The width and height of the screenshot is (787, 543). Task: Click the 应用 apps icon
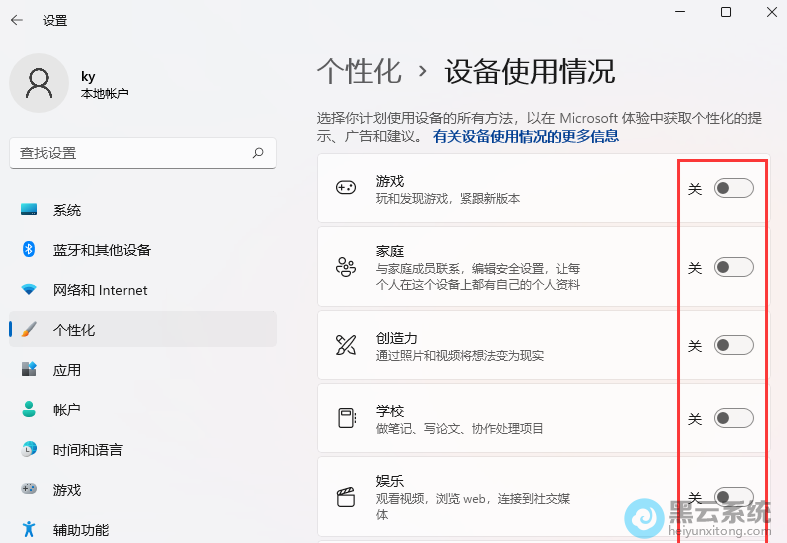pos(29,369)
